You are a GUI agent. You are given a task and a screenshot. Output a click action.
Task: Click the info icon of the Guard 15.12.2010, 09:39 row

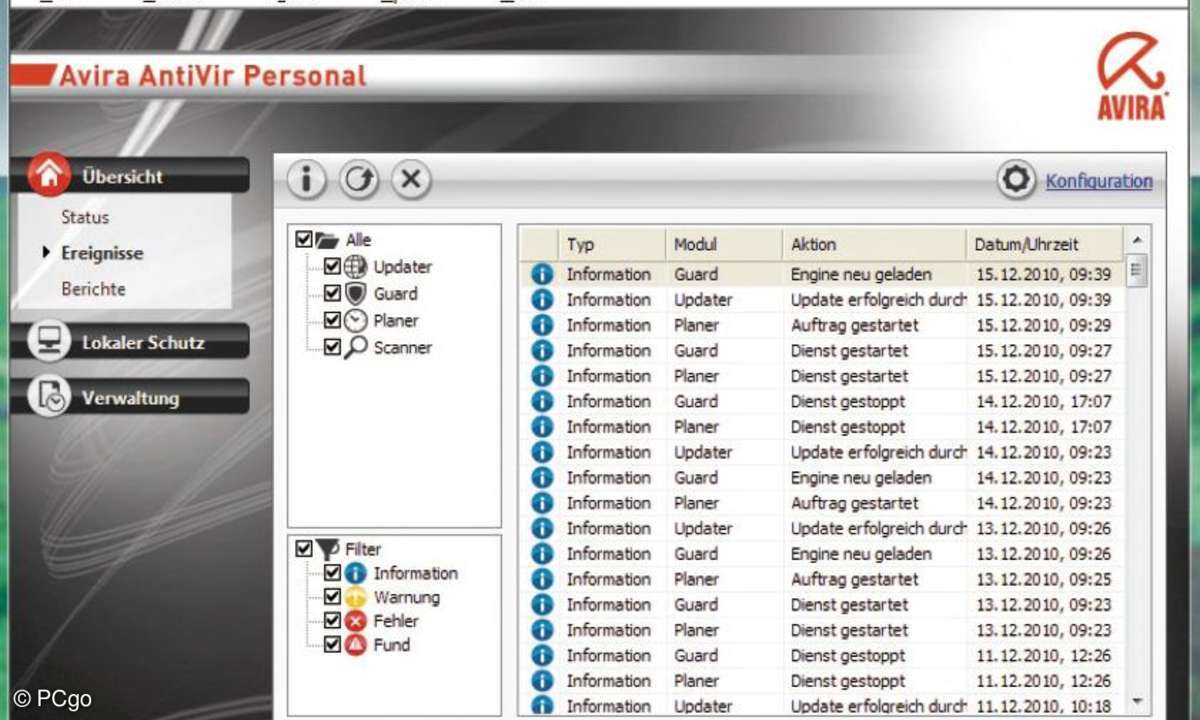pyautogui.click(x=542, y=274)
